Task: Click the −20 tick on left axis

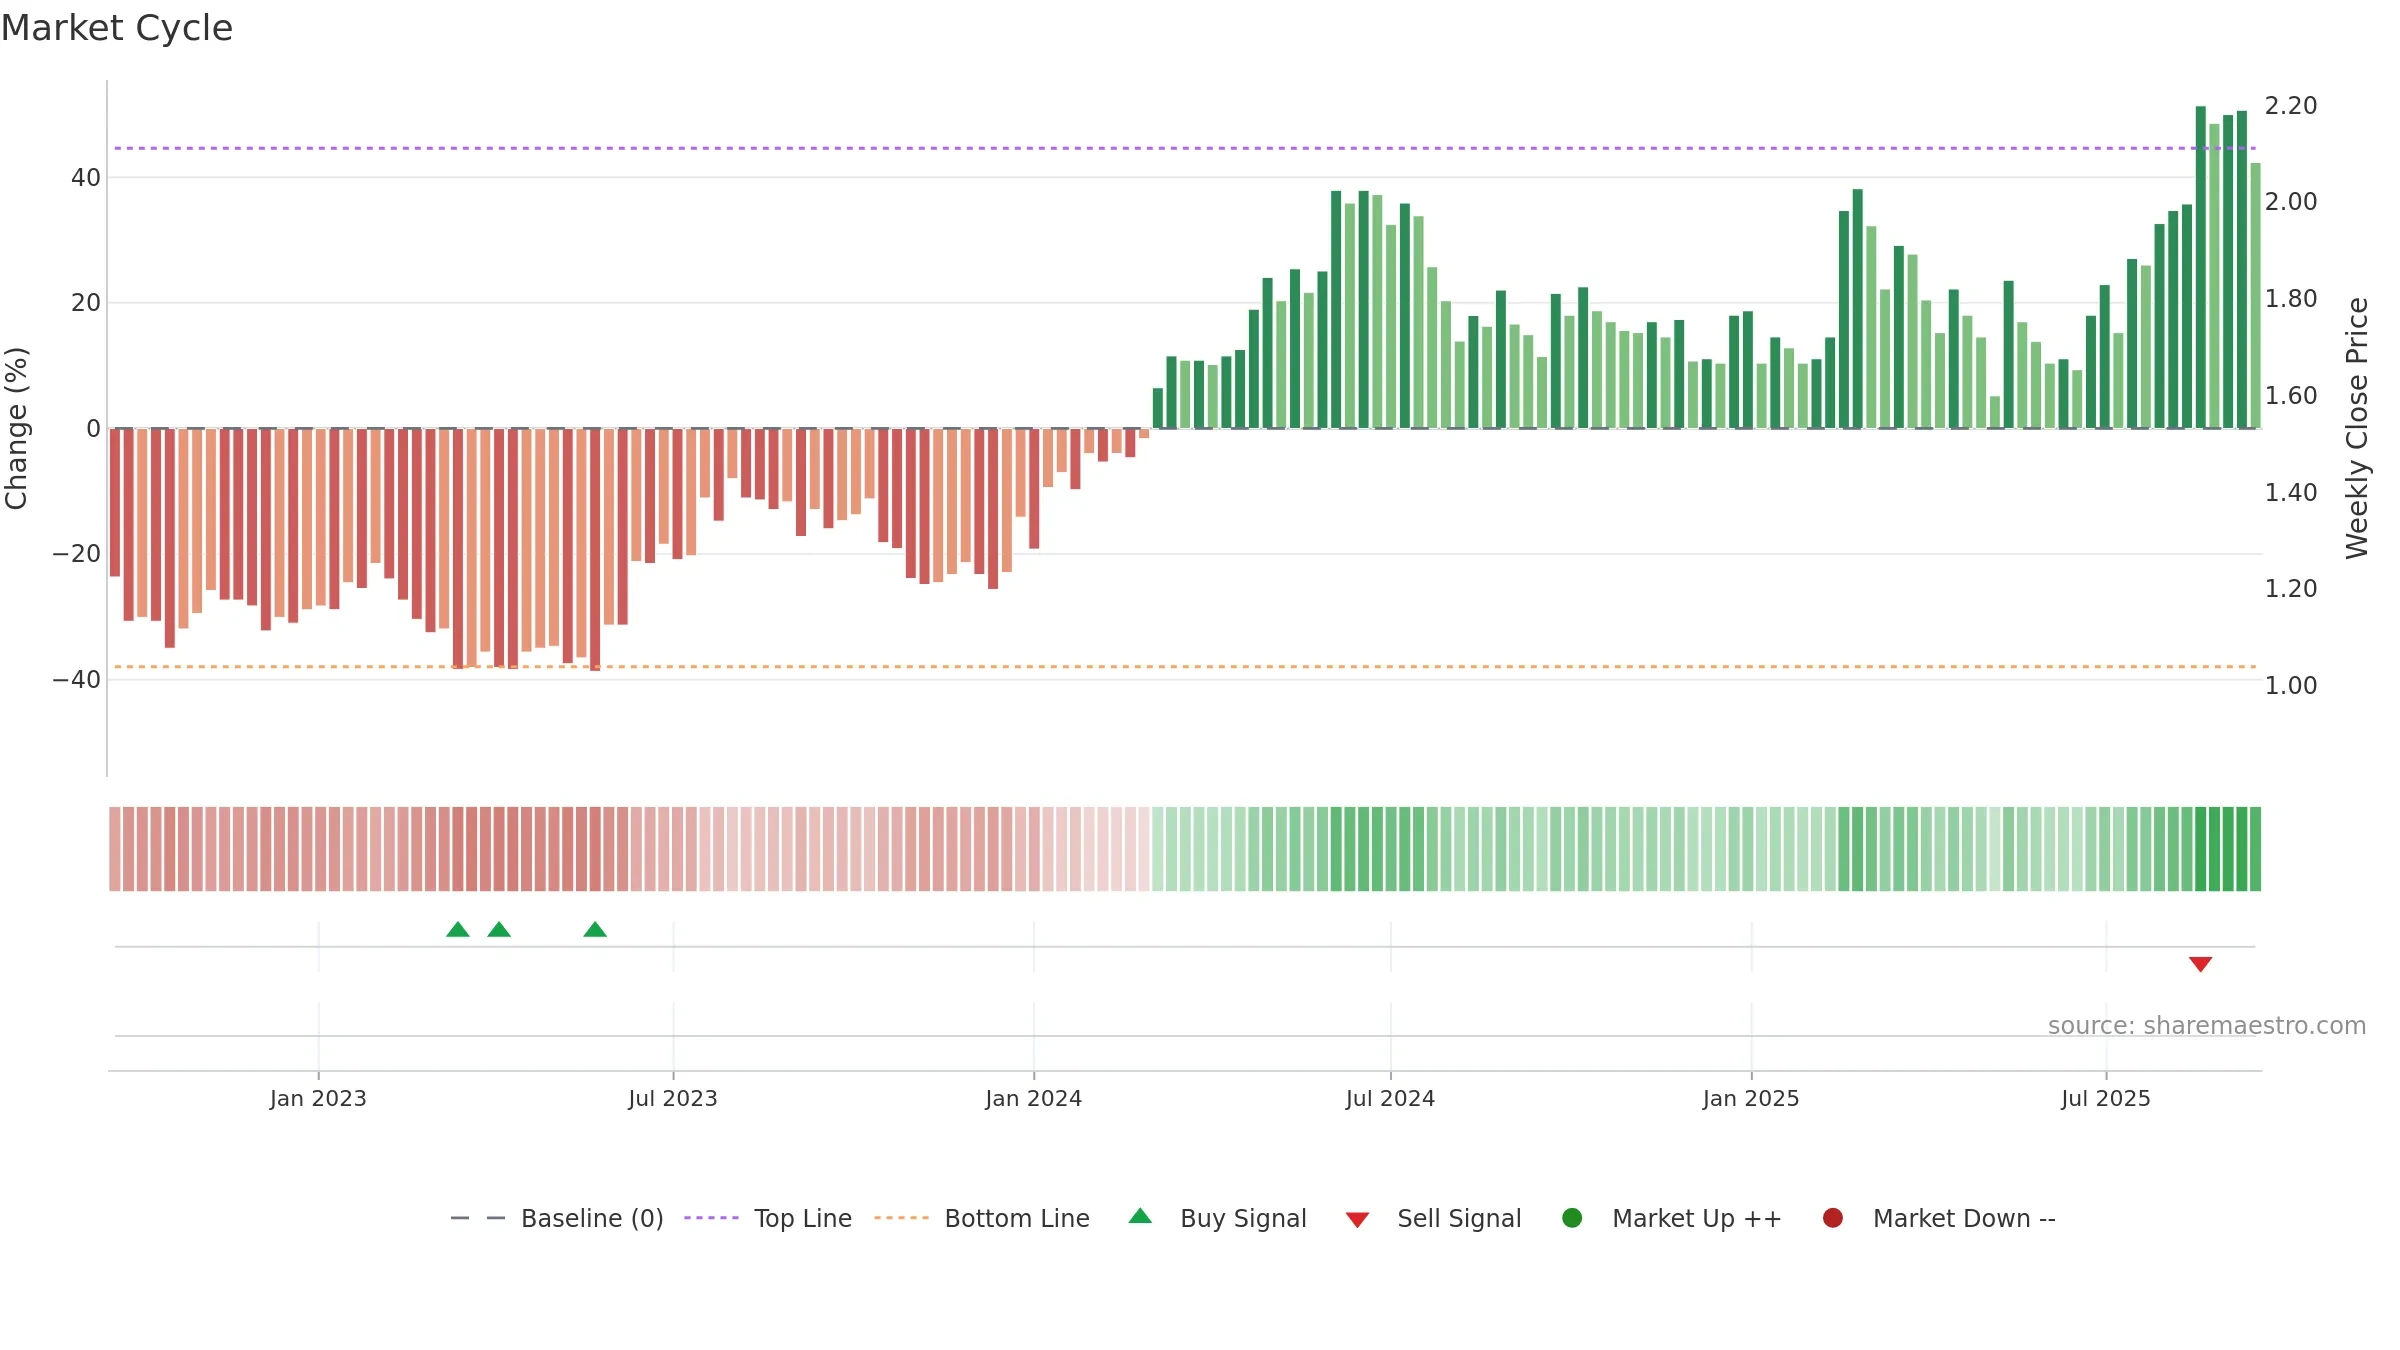Action: coord(77,554)
